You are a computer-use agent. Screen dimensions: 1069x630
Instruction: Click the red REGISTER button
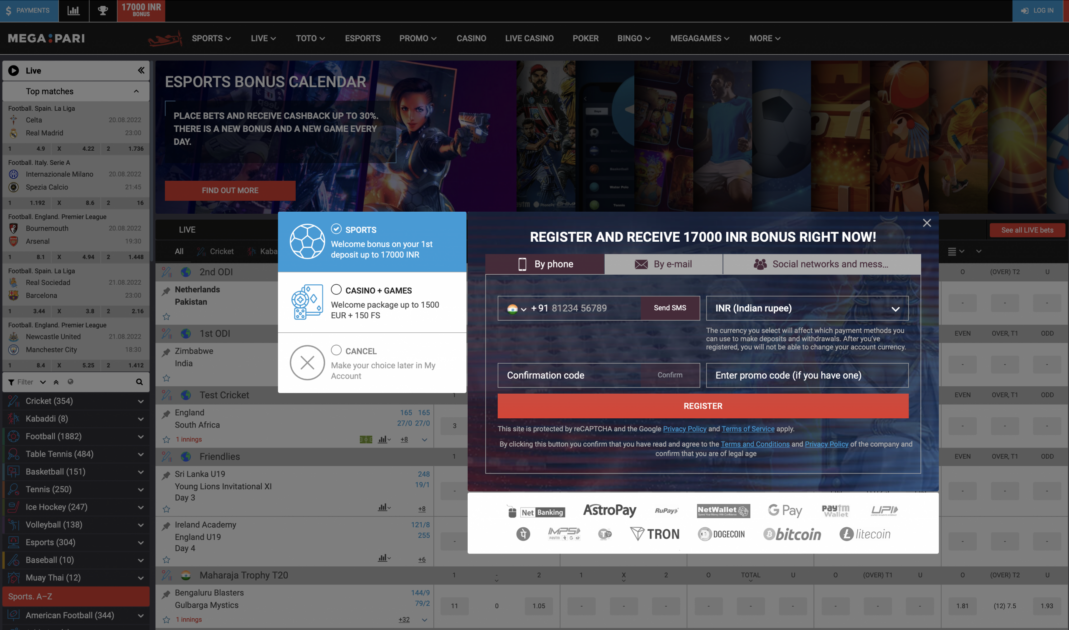coord(703,406)
